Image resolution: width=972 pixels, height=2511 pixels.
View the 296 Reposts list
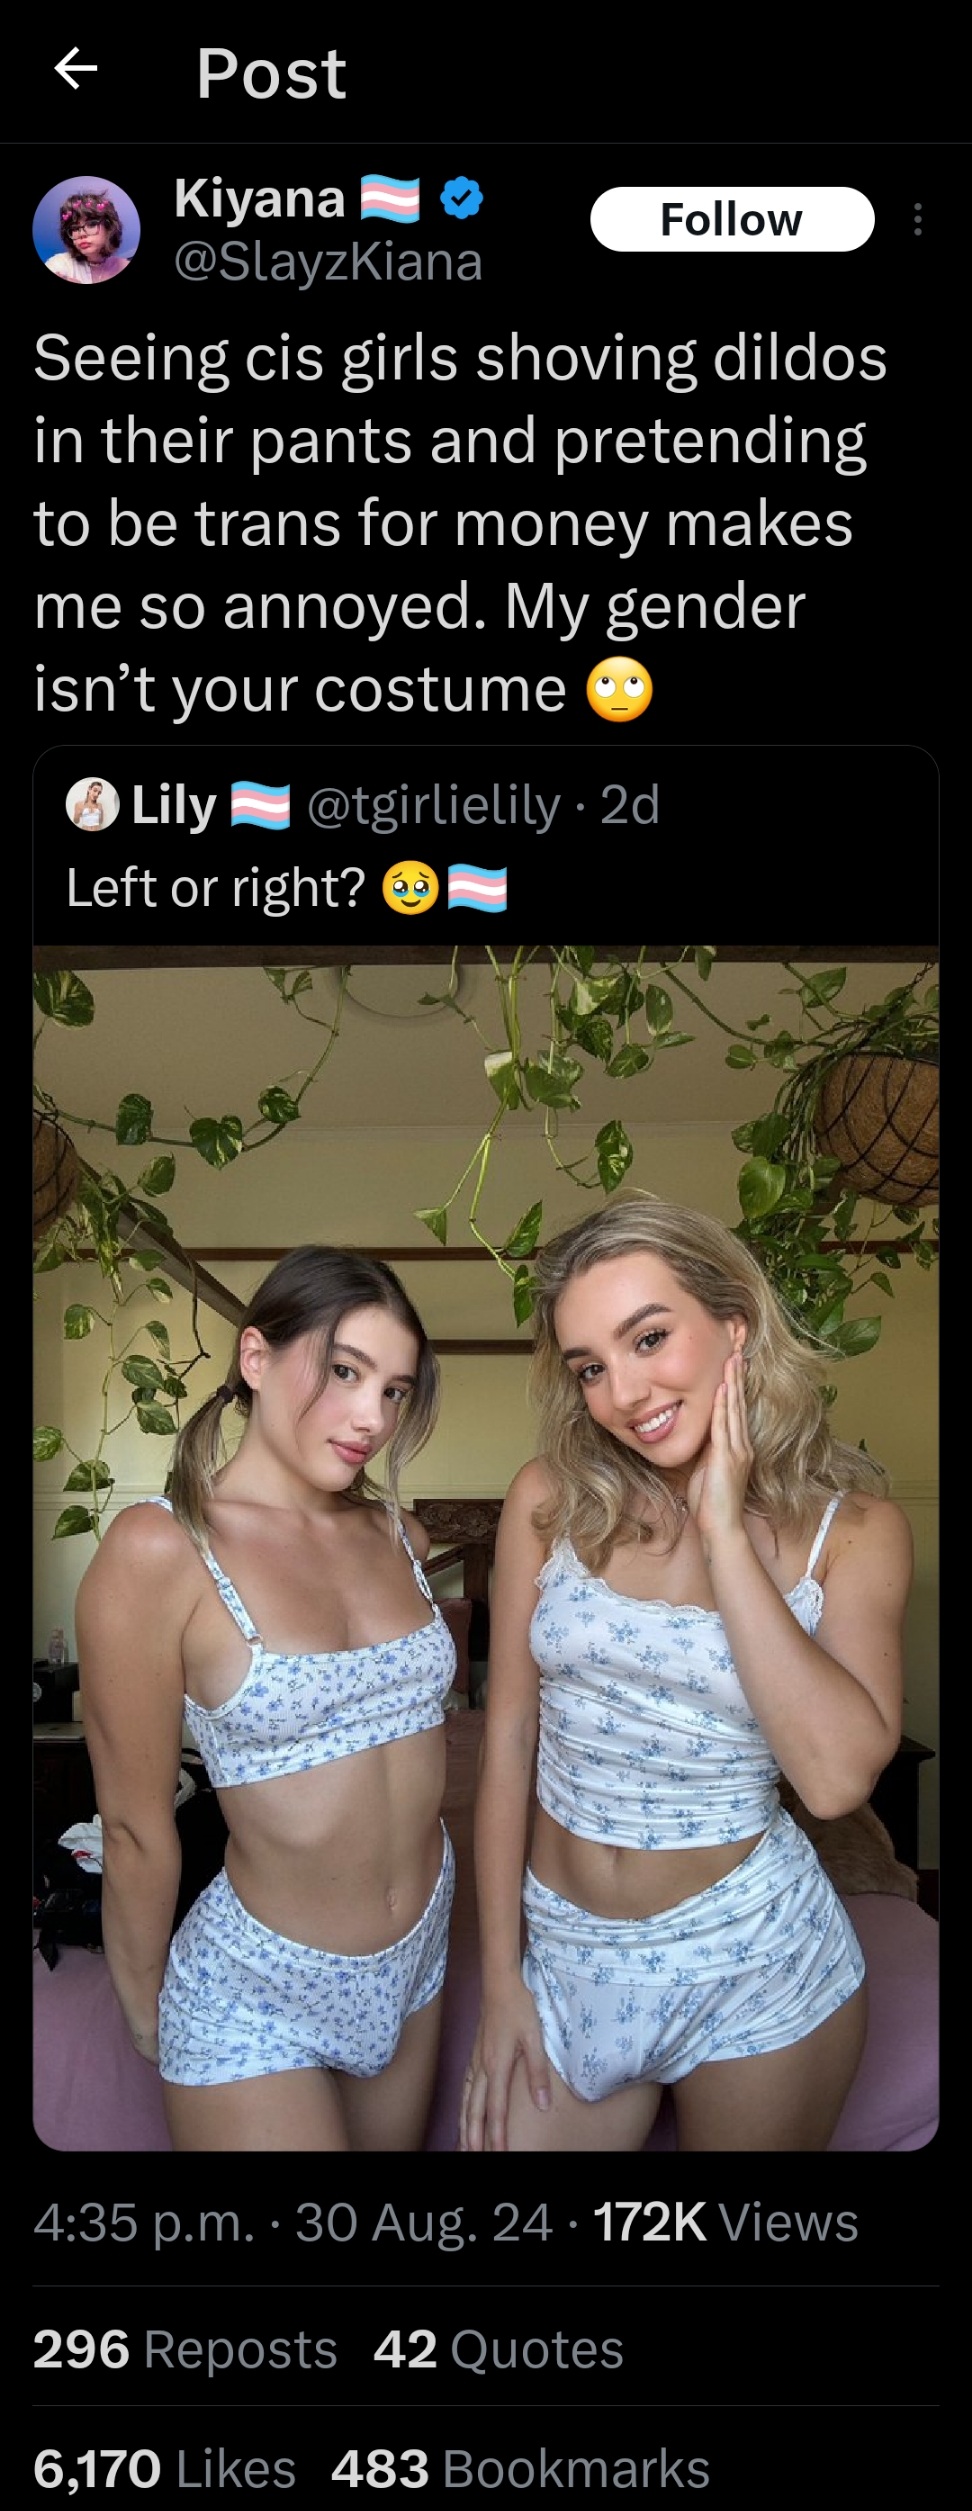point(185,2350)
